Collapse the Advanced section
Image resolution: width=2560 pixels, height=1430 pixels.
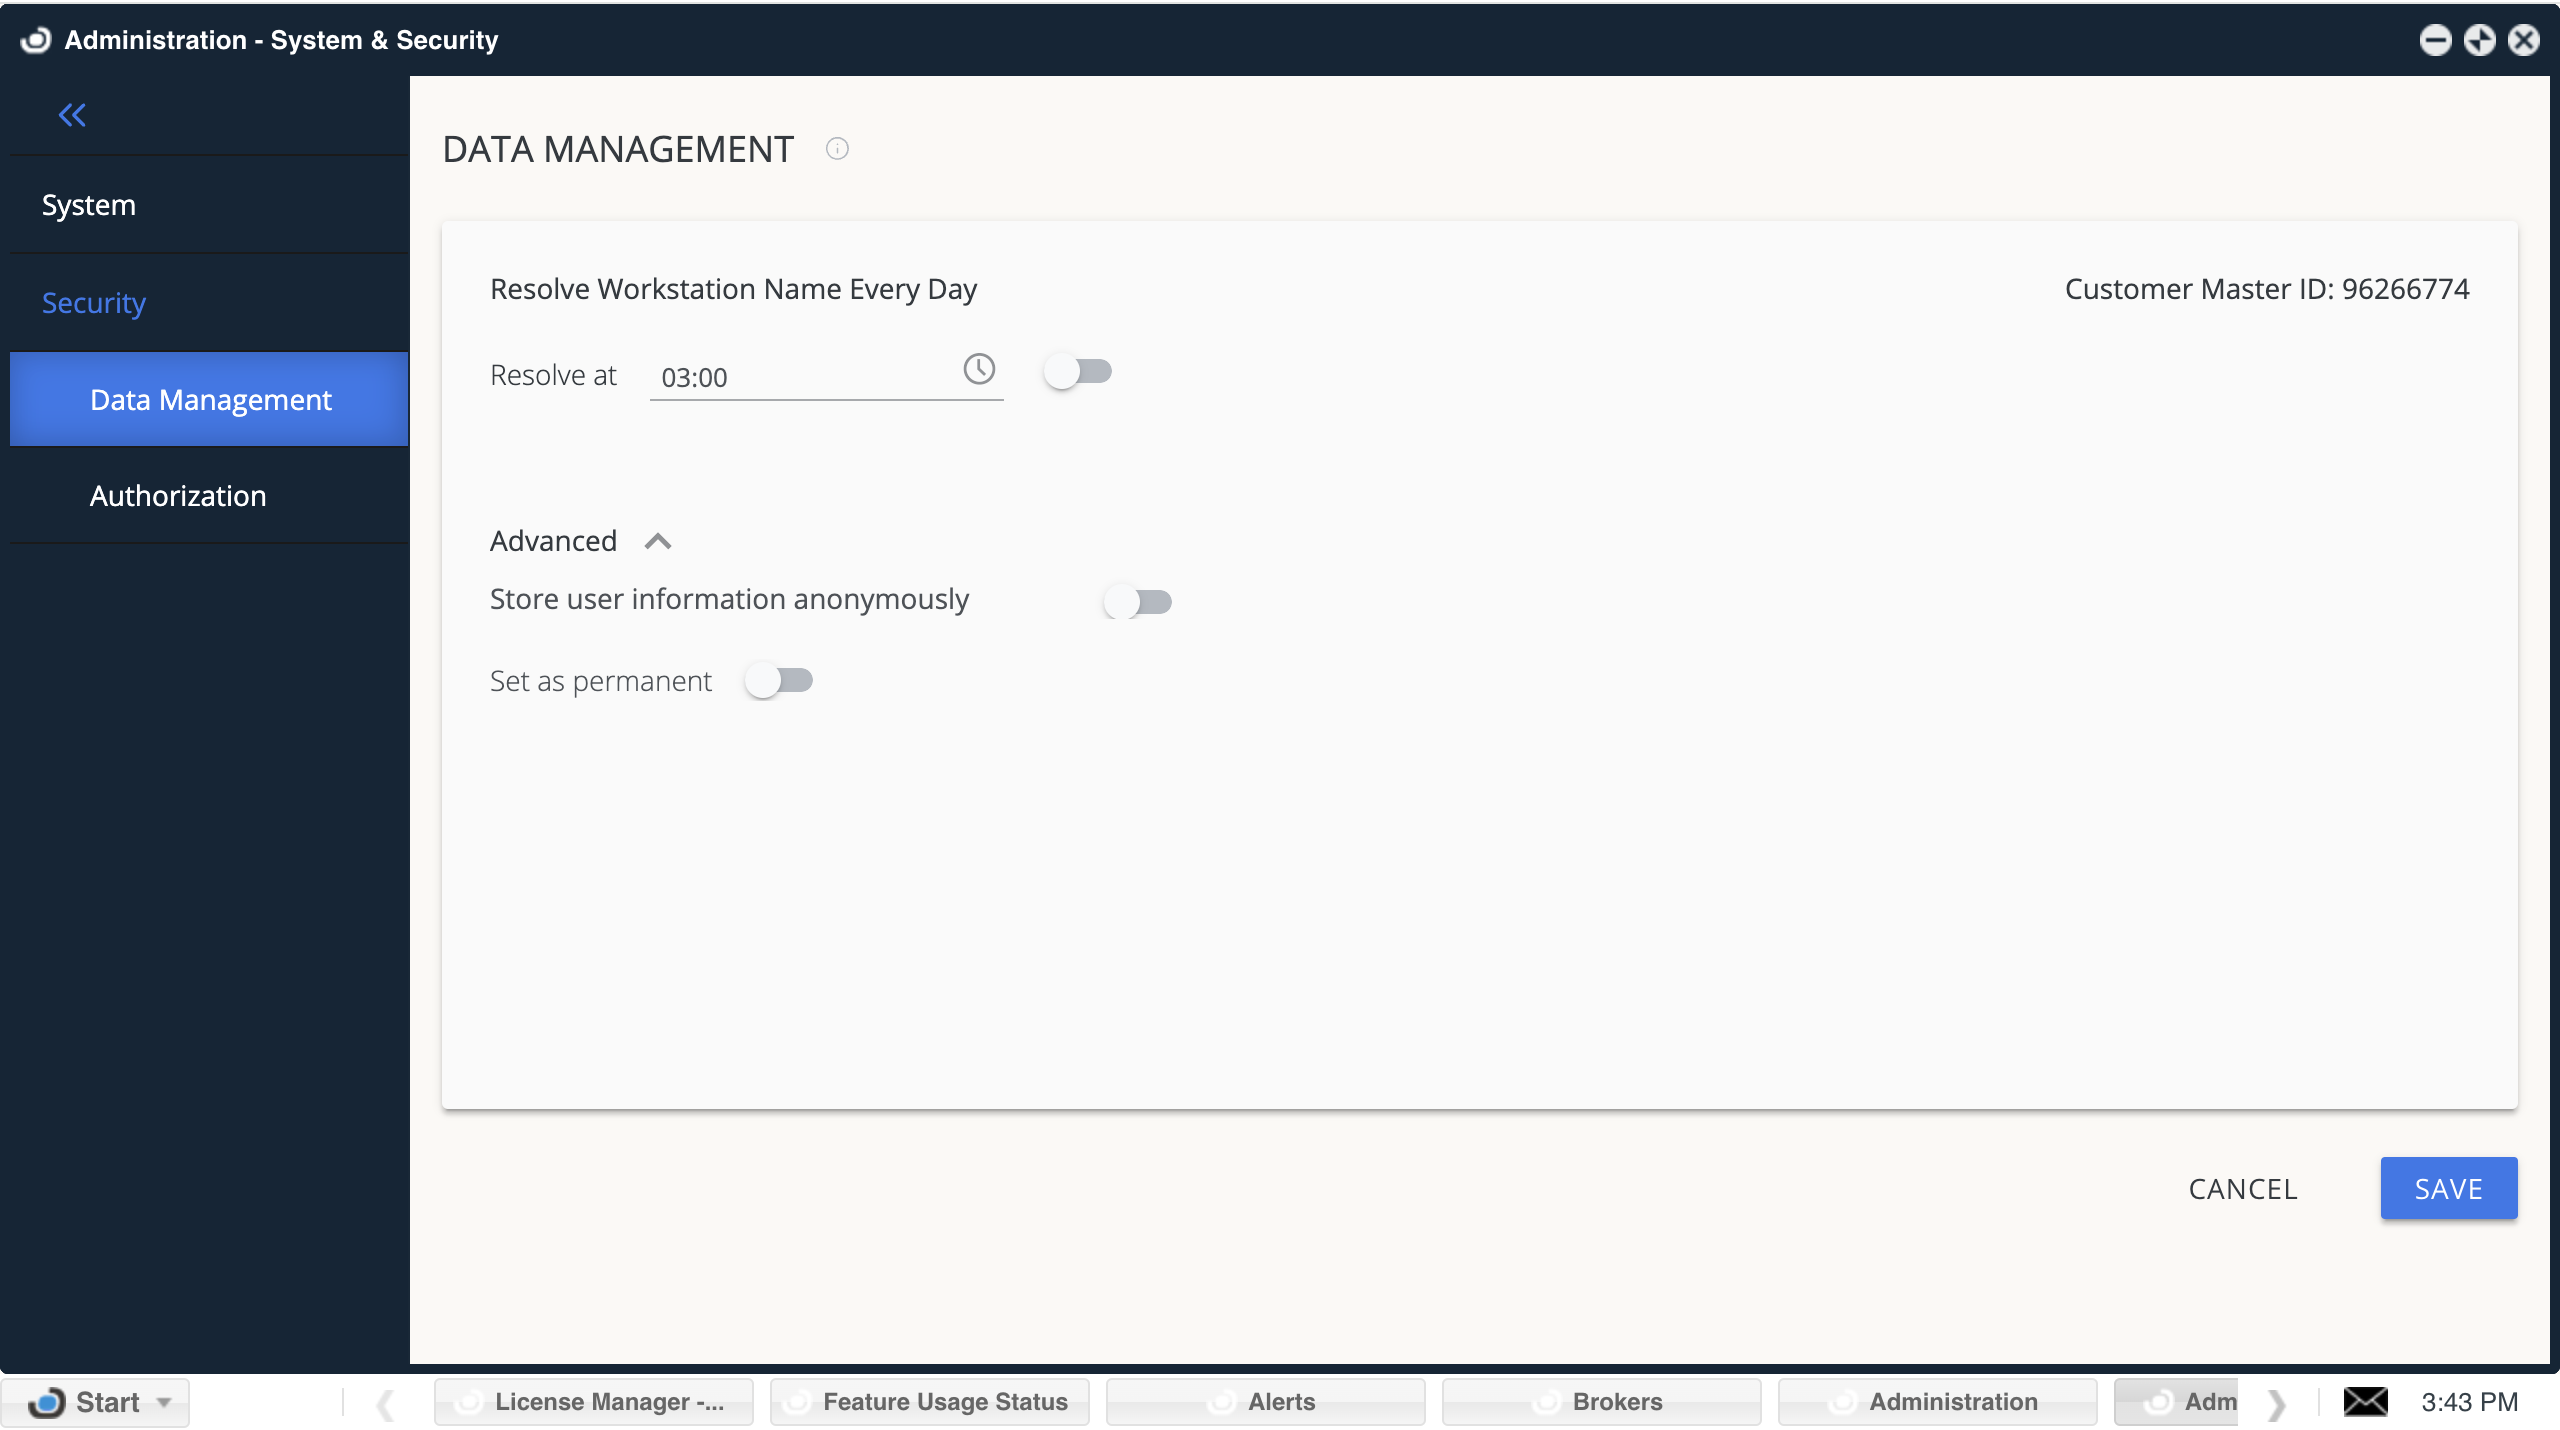pos(659,540)
